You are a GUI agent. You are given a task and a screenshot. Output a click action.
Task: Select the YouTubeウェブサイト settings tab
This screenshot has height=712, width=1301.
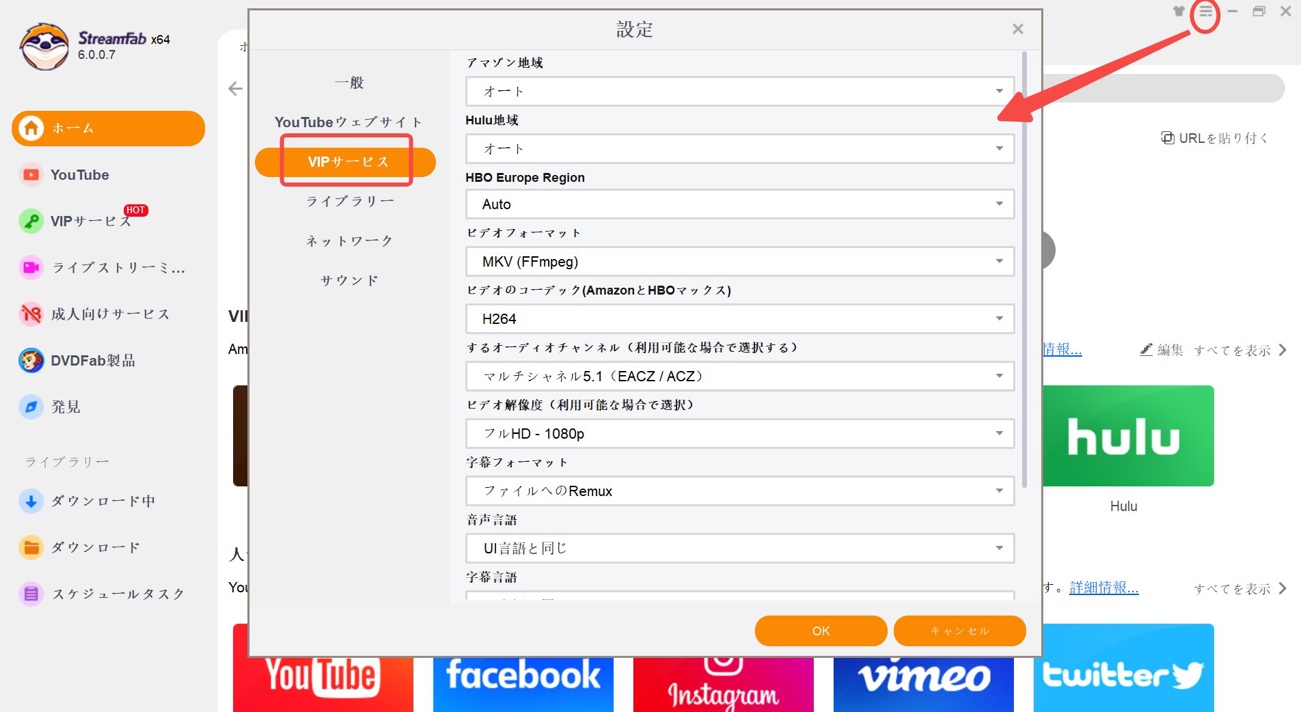pos(349,122)
